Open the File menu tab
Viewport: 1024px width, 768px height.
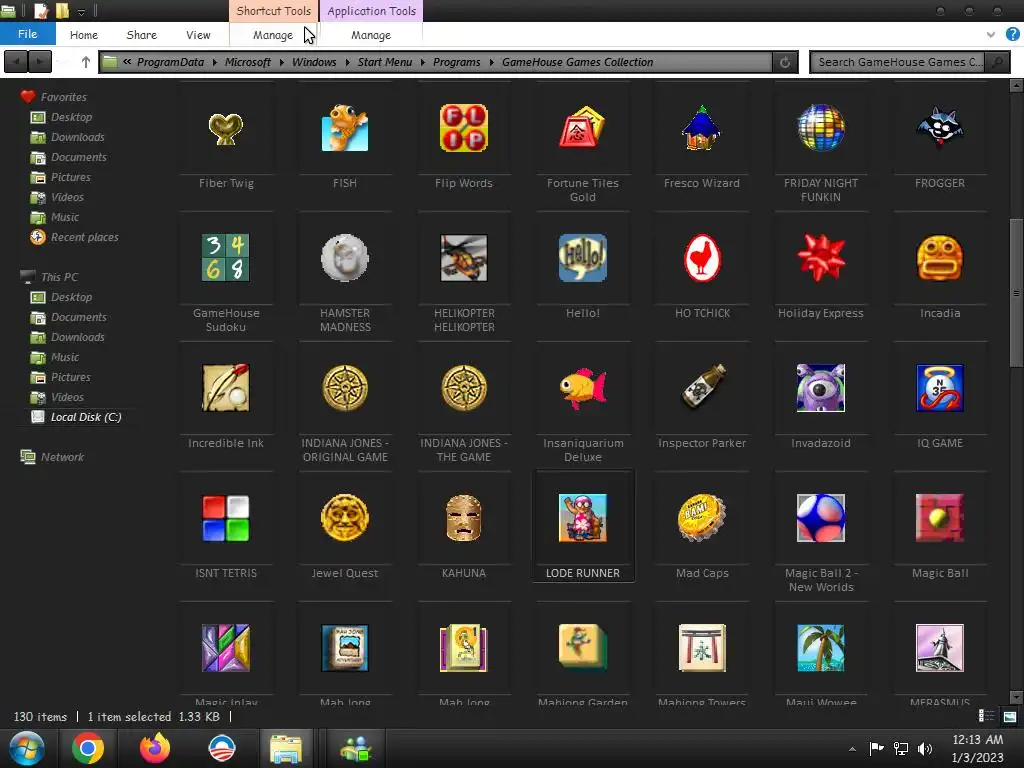coord(27,34)
